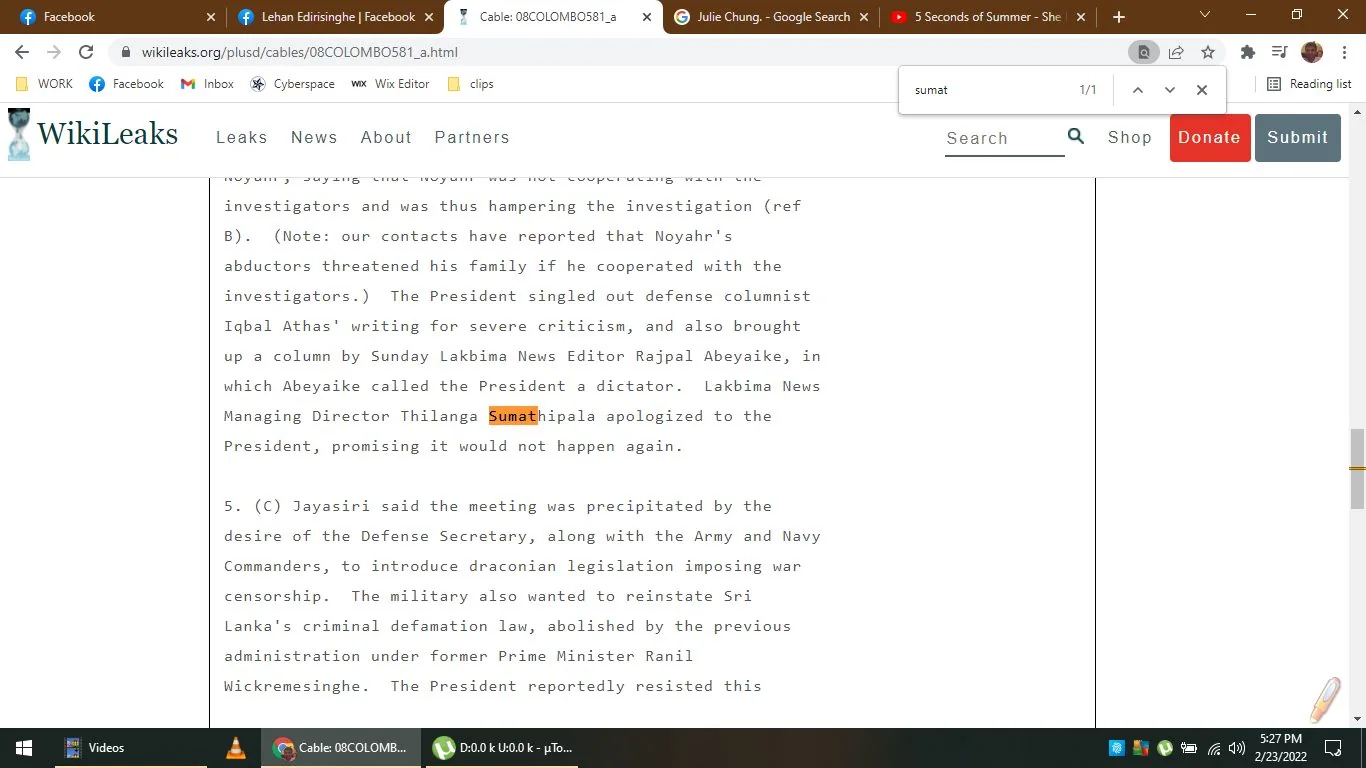Open the Windows notification center
The width and height of the screenshot is (1366, 768).
click(1333, 748)
